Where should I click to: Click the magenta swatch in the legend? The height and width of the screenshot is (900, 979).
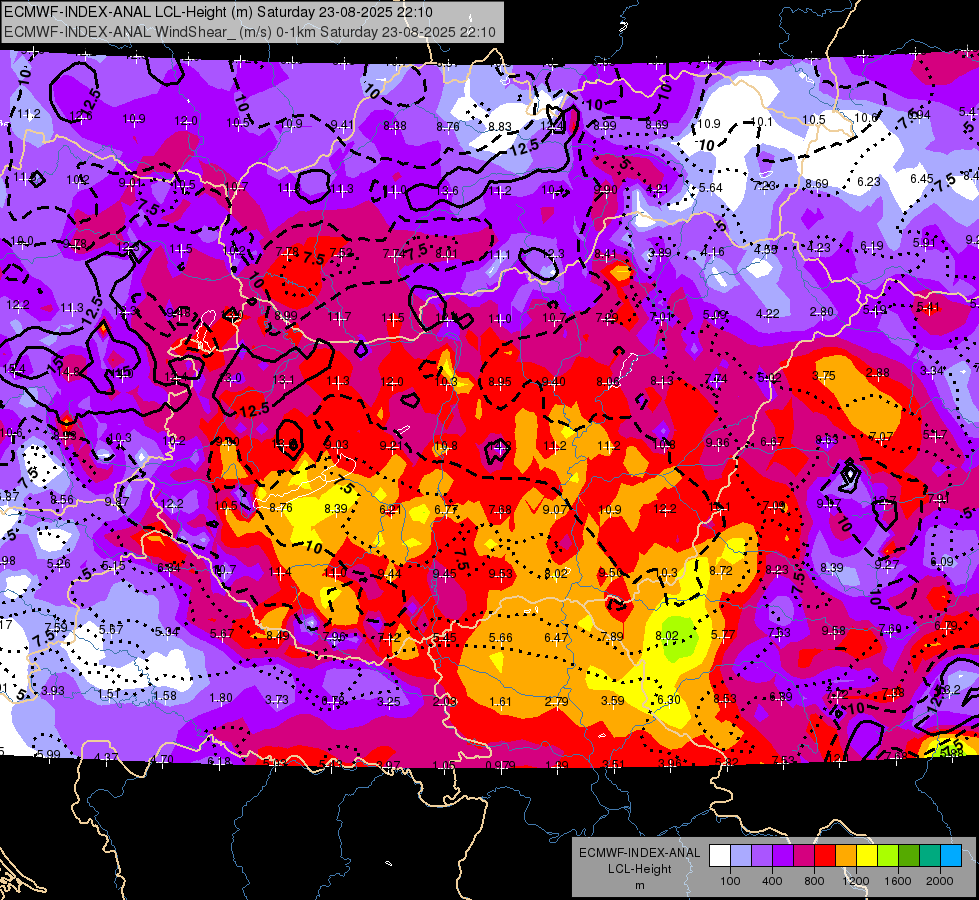(804, 856)
